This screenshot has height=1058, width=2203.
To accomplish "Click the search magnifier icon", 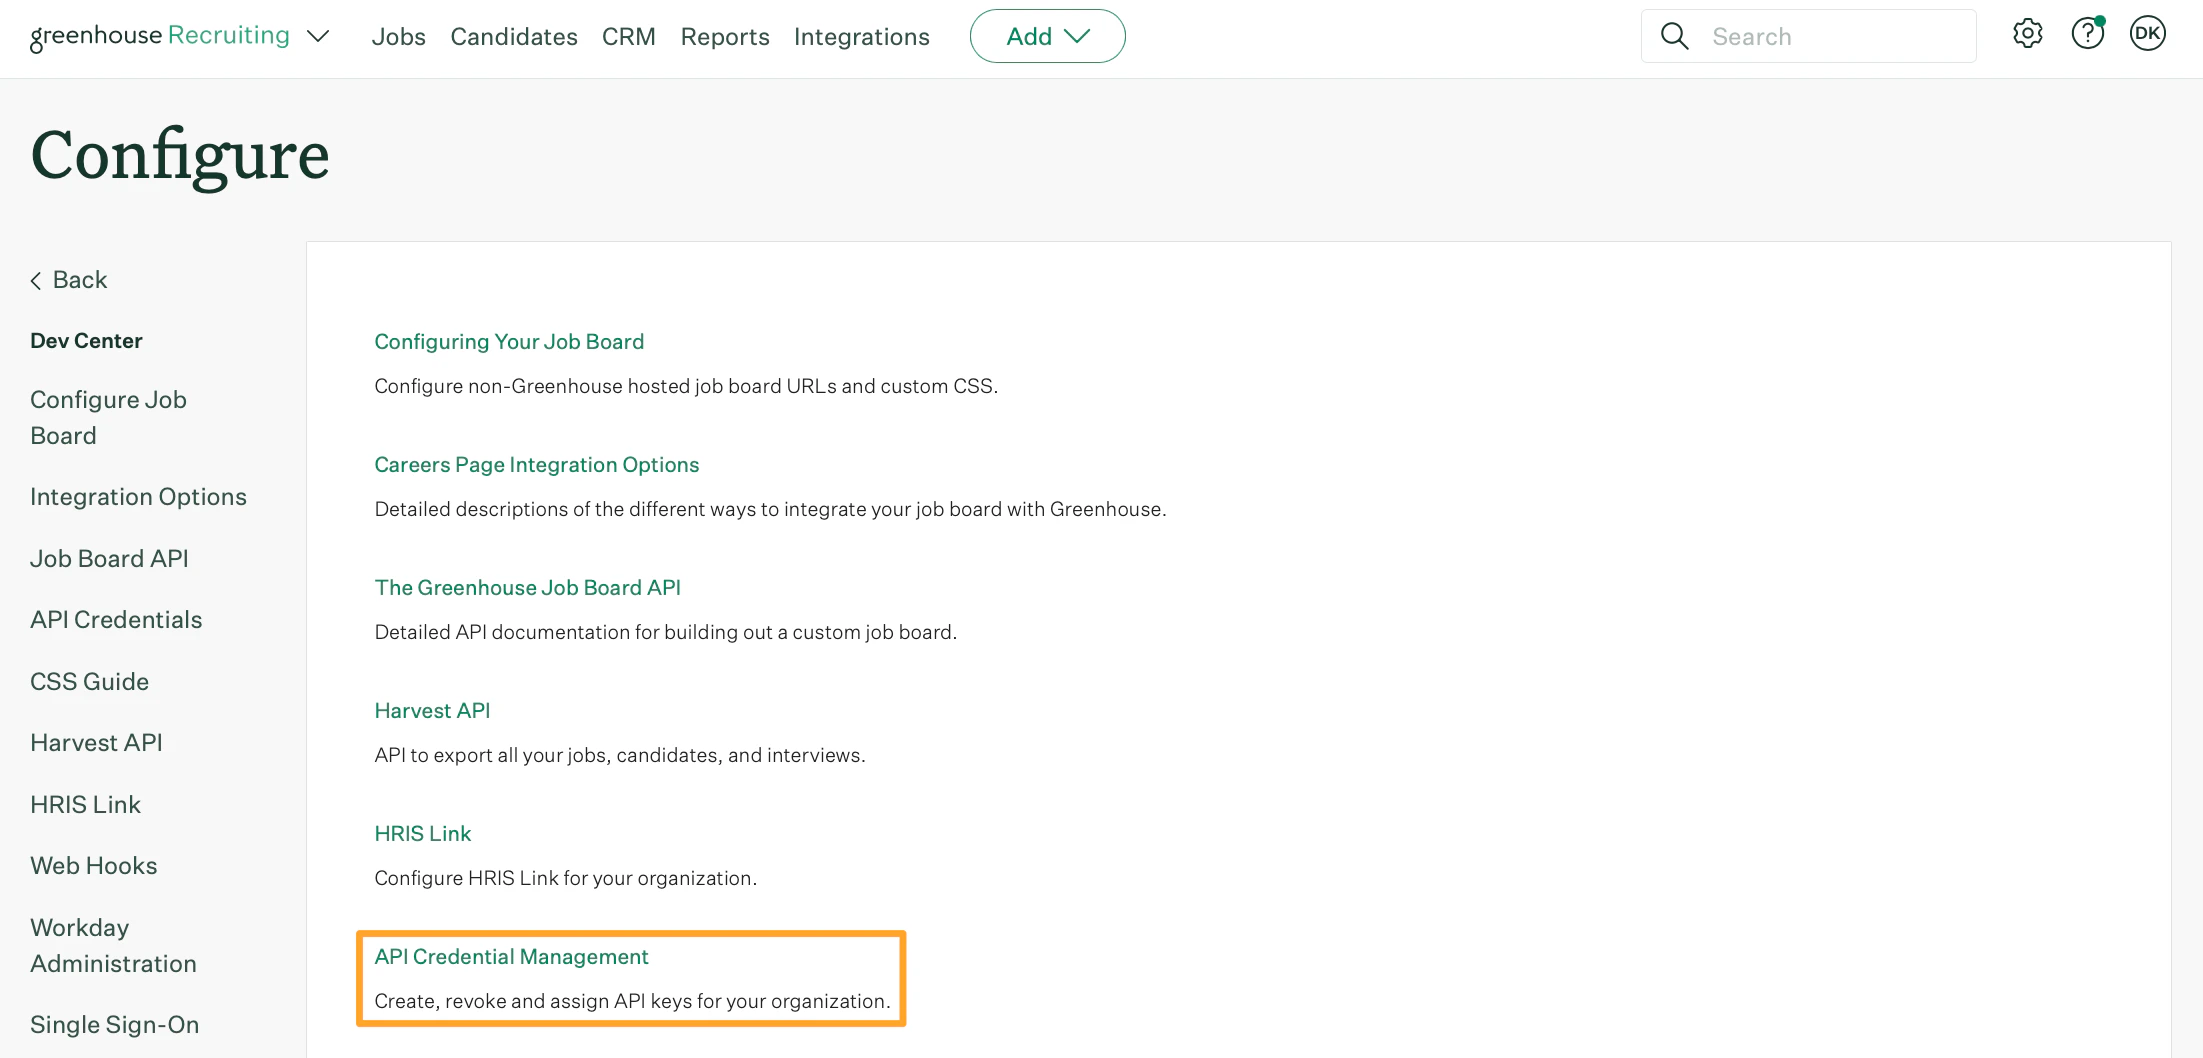I will [x=1674, y=36].
